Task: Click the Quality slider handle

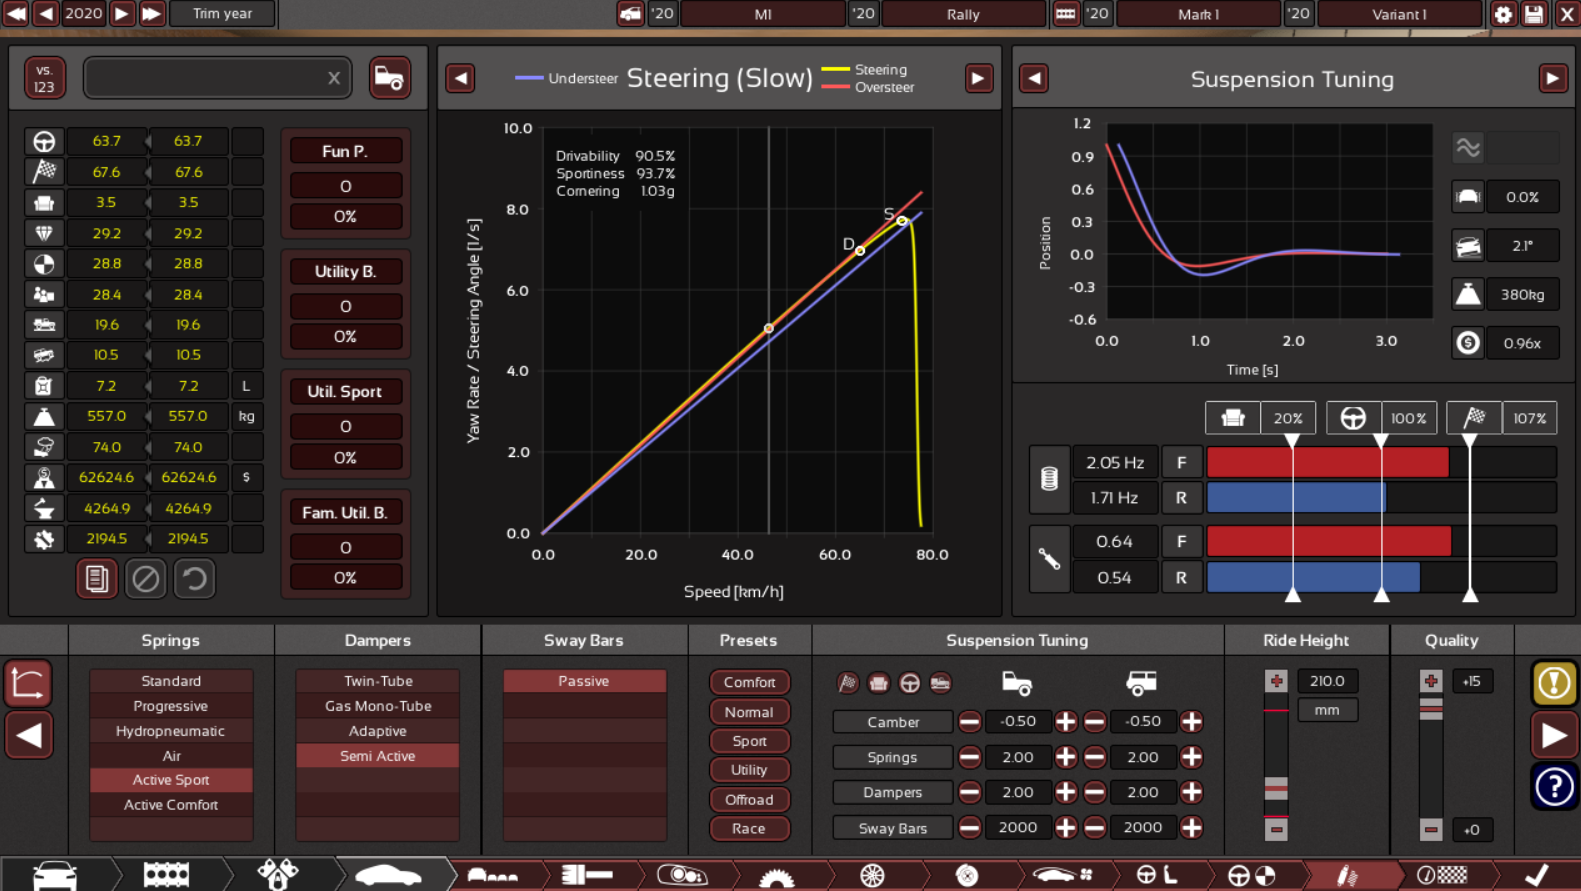Action: point(1431,709)
